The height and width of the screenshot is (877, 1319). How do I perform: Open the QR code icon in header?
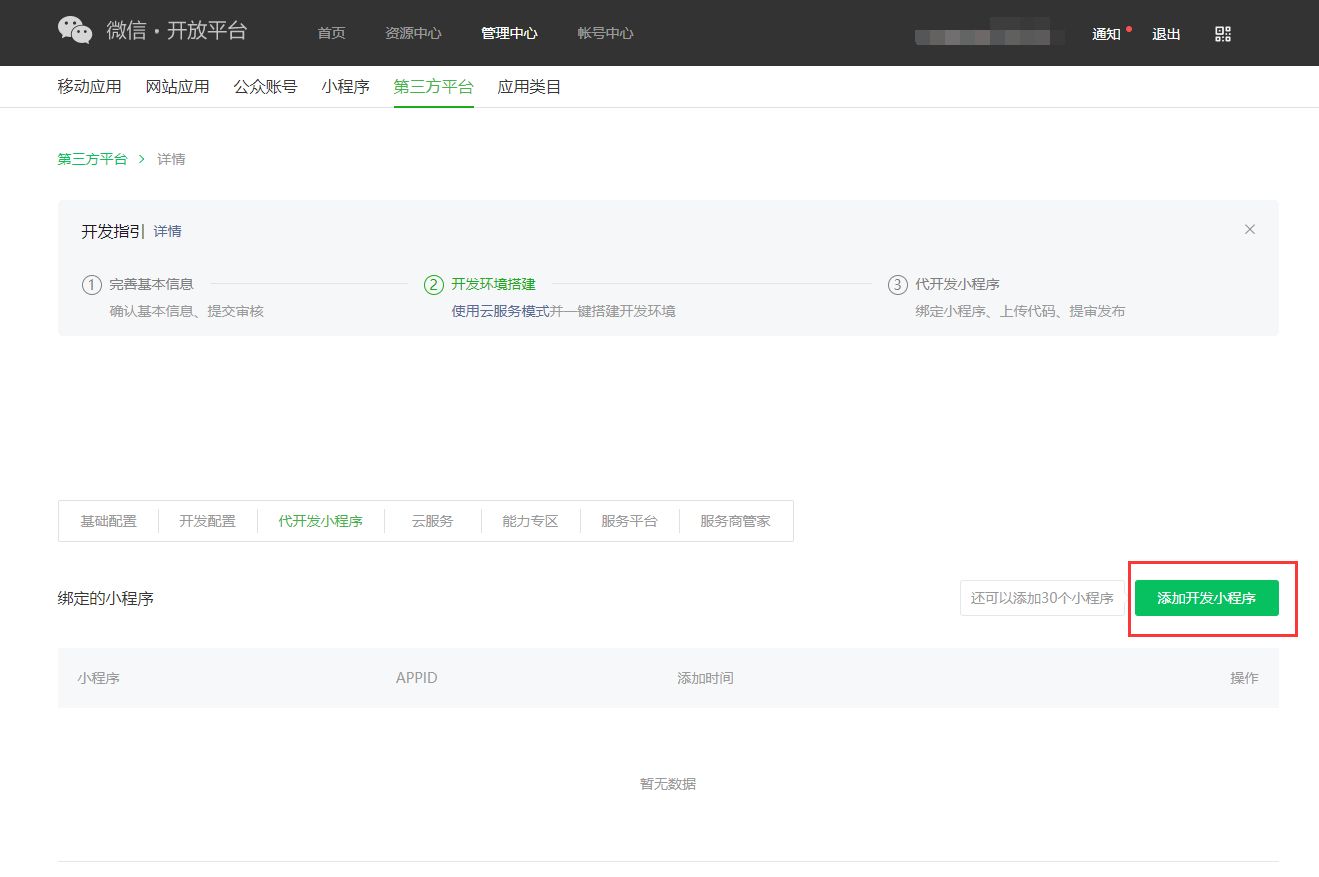(1222, 34)
